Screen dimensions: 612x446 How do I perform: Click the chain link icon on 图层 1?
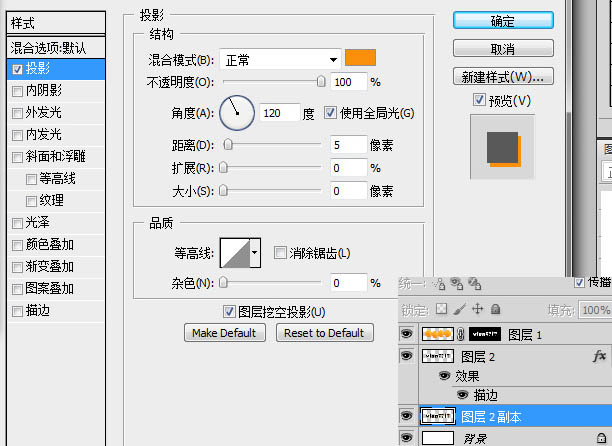point(461,334)
